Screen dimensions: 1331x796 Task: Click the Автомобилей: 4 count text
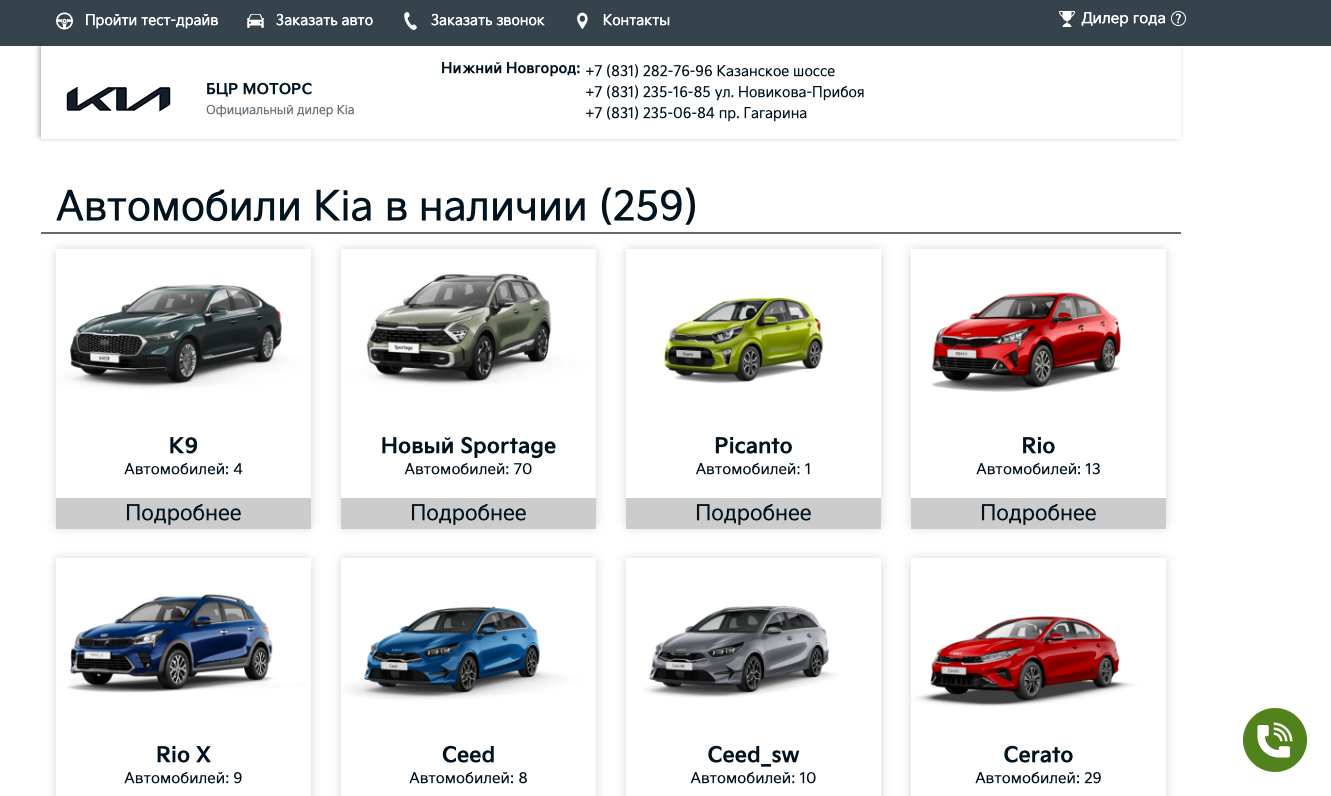(x=183, y=469)
